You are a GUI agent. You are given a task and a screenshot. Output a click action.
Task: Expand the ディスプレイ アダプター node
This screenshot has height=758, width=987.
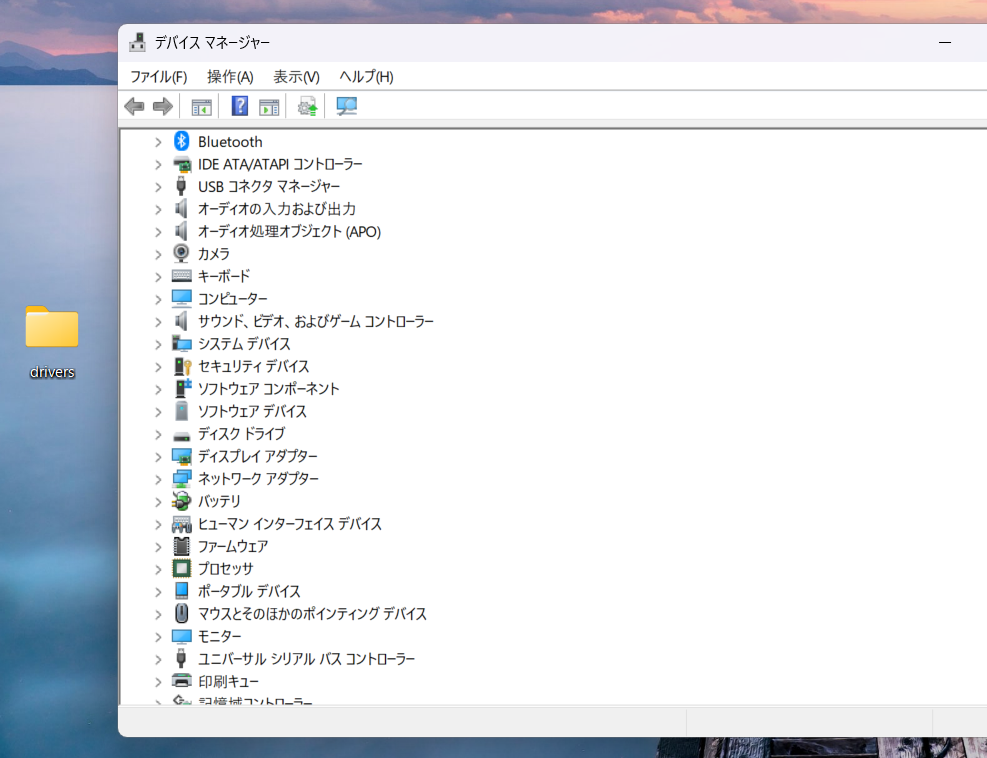158,457
